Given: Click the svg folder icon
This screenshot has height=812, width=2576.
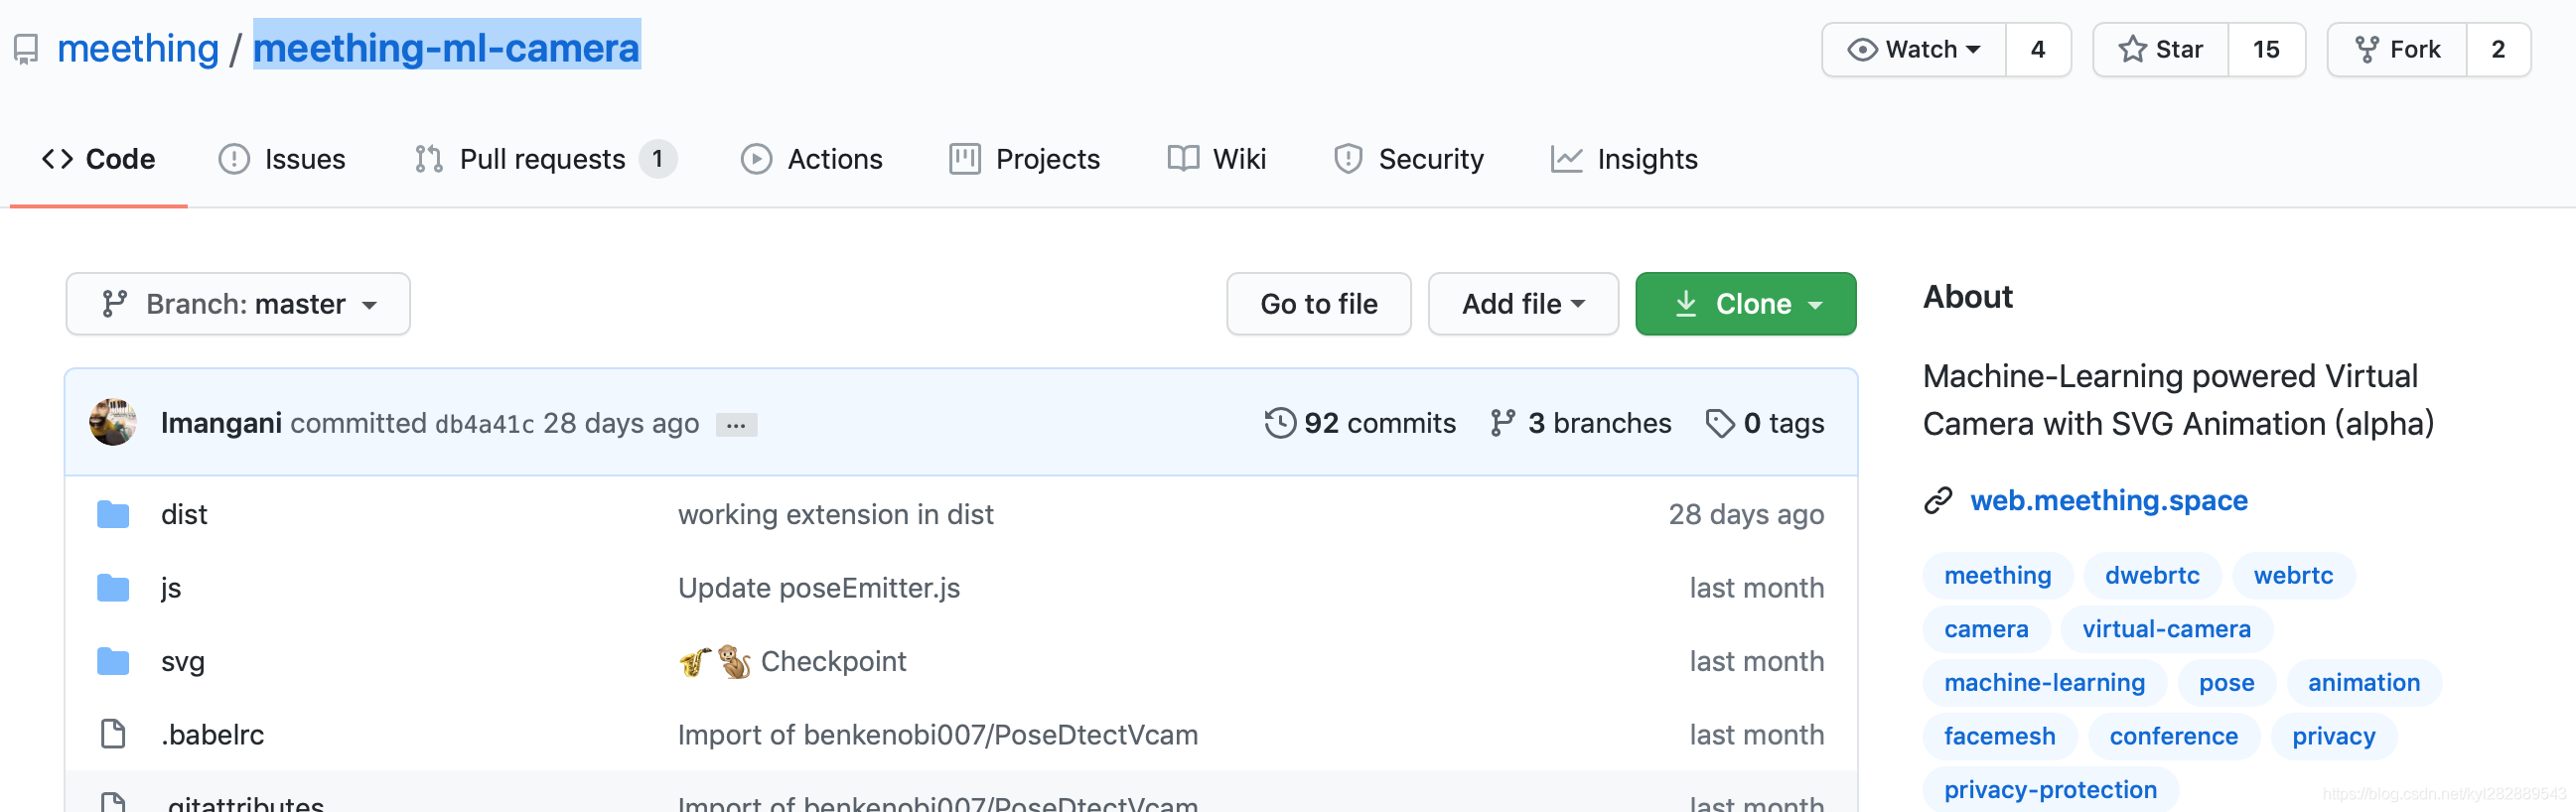Looking at the screenshot, I should click(x=113, y=662).
